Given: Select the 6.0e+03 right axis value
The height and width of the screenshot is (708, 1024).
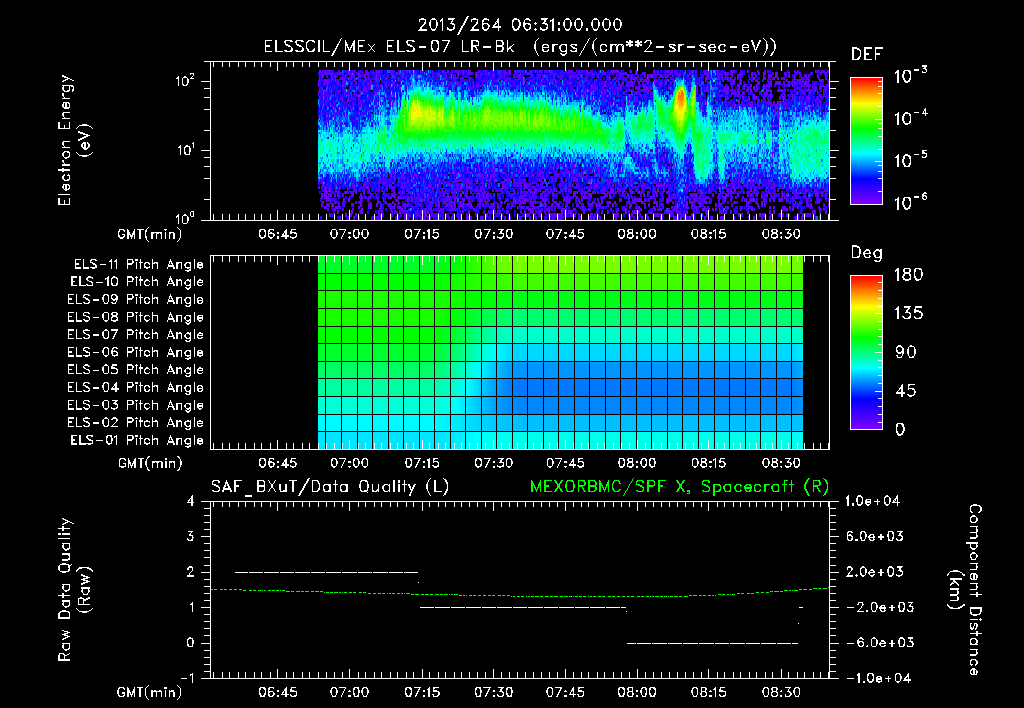Looking at the screenshot, I should tap(874, 536).
